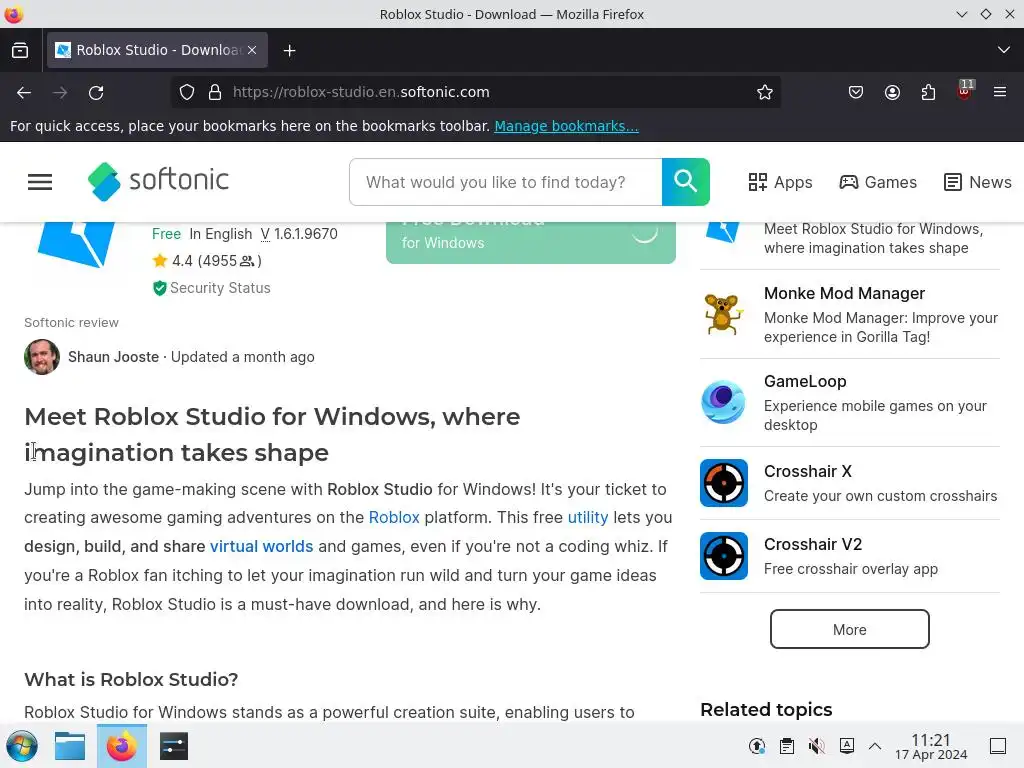
Task: Open the Firefox account icon
Action: point(892,93)
